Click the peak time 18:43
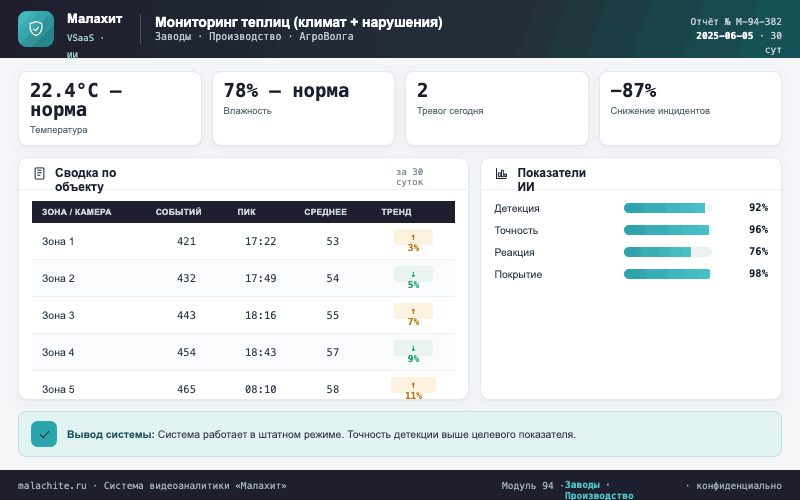This screenshot has height=500, width=800. [261, 353]
